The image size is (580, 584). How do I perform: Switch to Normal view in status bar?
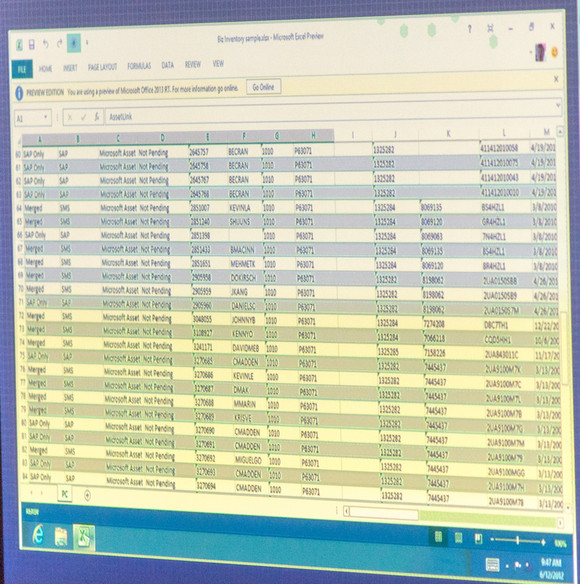pos(438,537)
